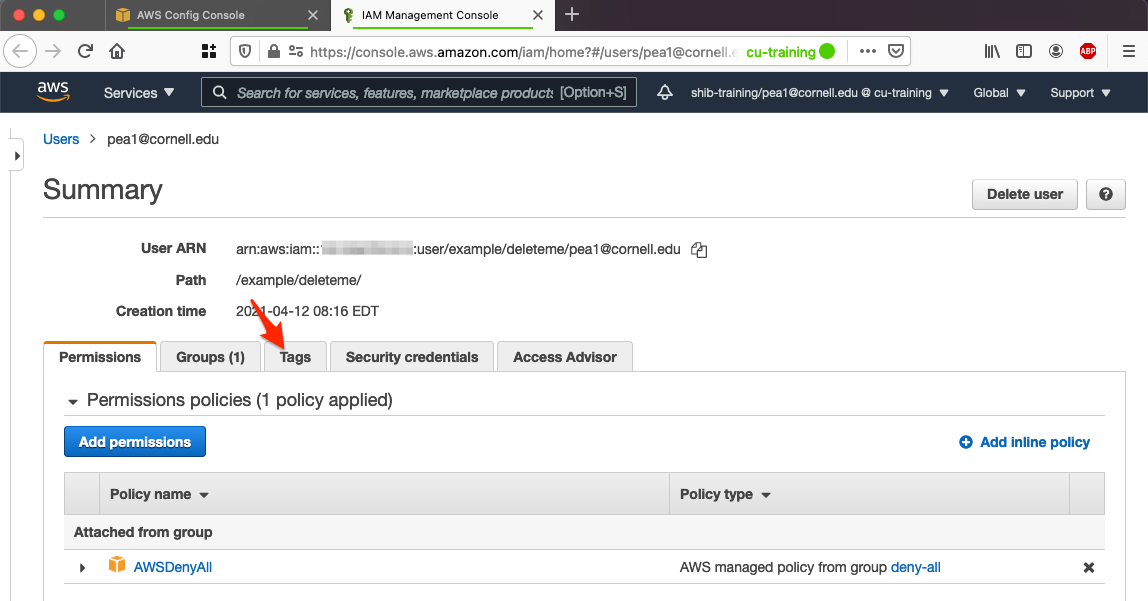Click the AWS services search field

coord(419,92)
